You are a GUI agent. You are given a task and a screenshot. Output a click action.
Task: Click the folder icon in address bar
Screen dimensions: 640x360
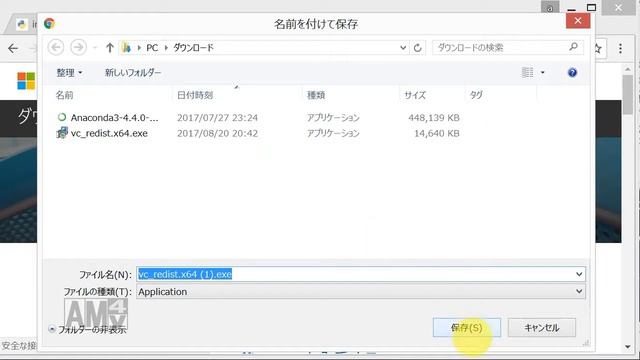(x=127, y=48)
